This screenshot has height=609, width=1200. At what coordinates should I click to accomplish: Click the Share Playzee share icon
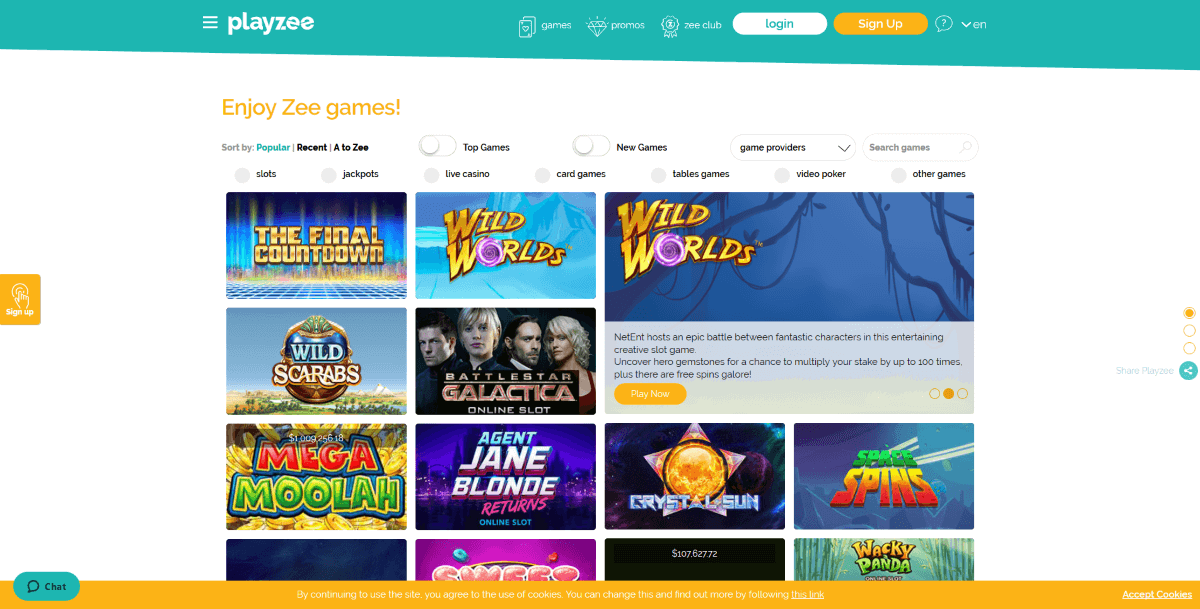click(x=1188, y=371)
